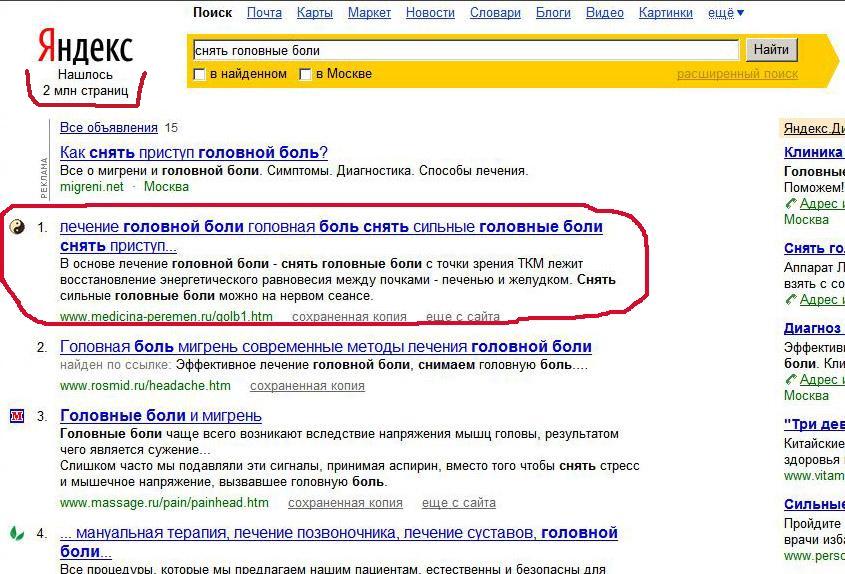Open result 2 'Головная боль мигрень современные методы'

(x=325, y=347)
